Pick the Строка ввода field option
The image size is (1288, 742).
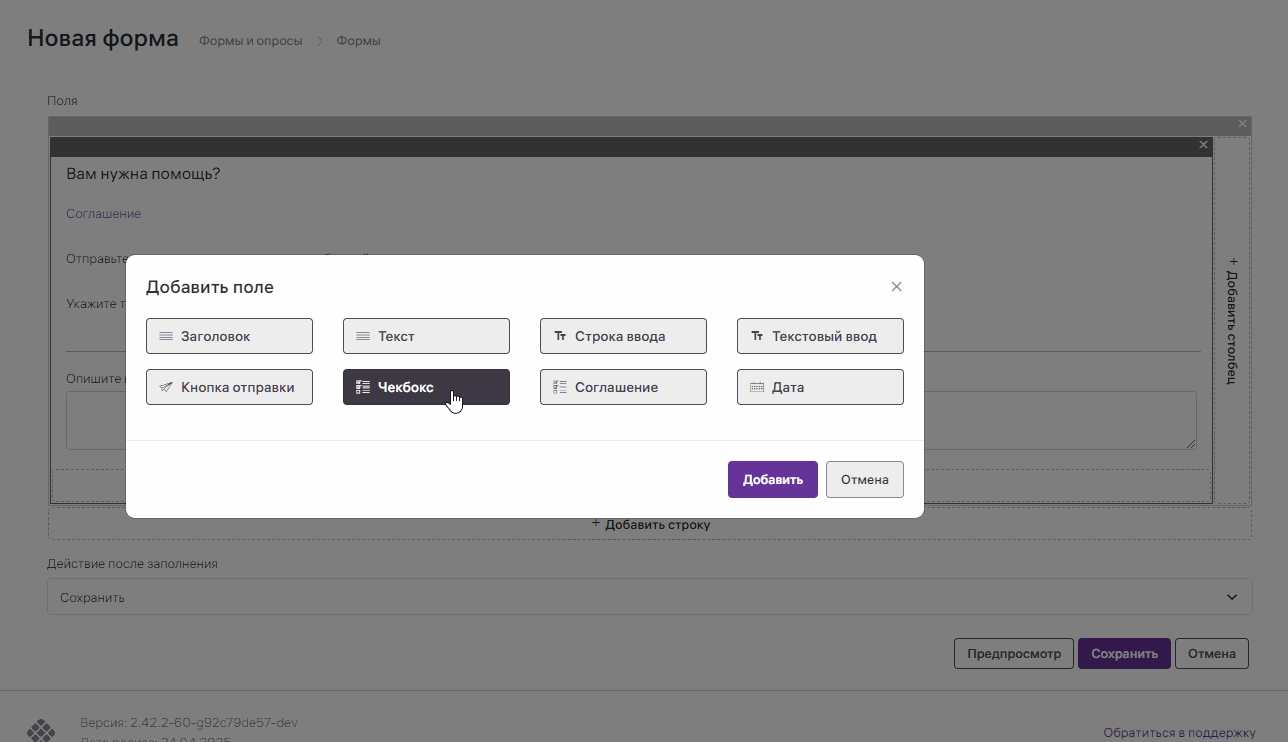pos(623,337)
